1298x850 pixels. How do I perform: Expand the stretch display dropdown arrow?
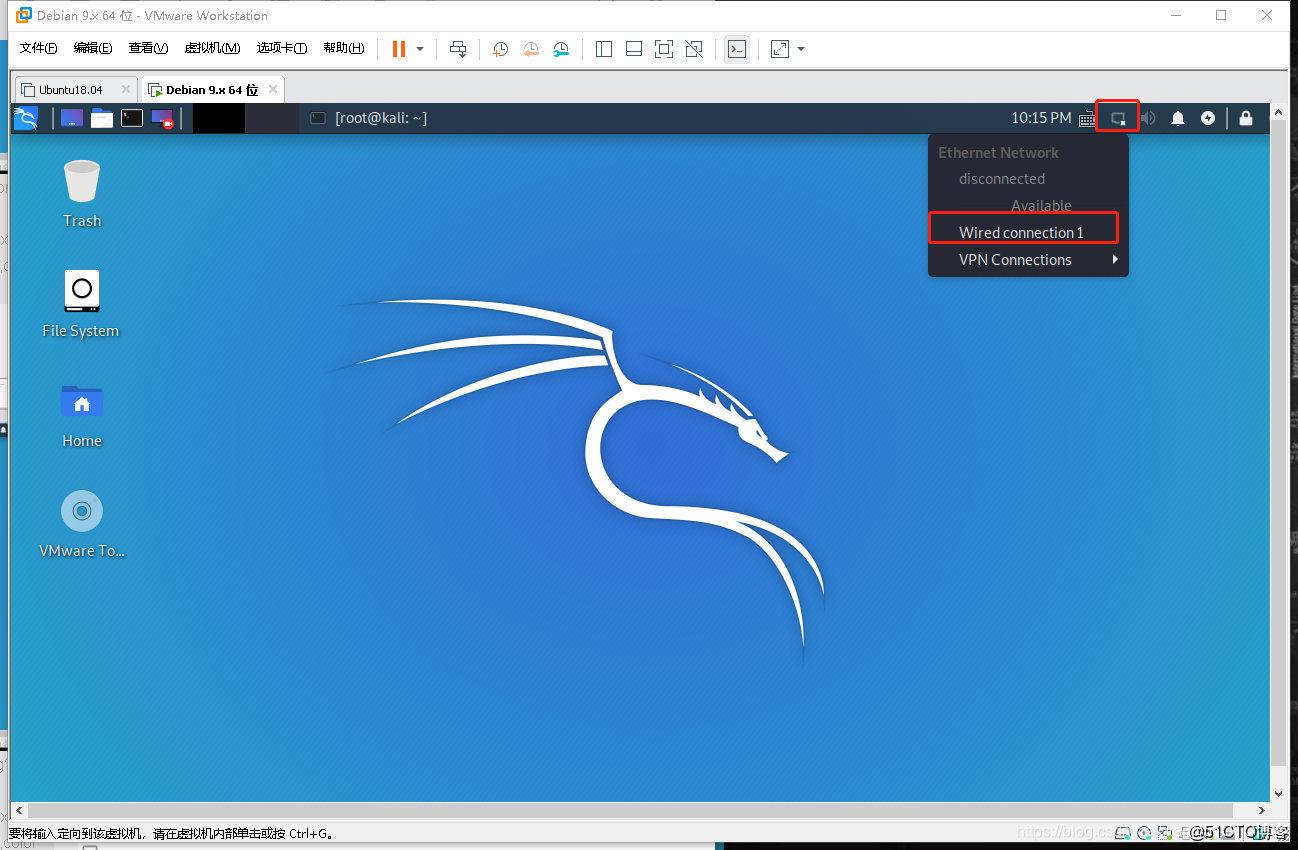pos(801,49)
